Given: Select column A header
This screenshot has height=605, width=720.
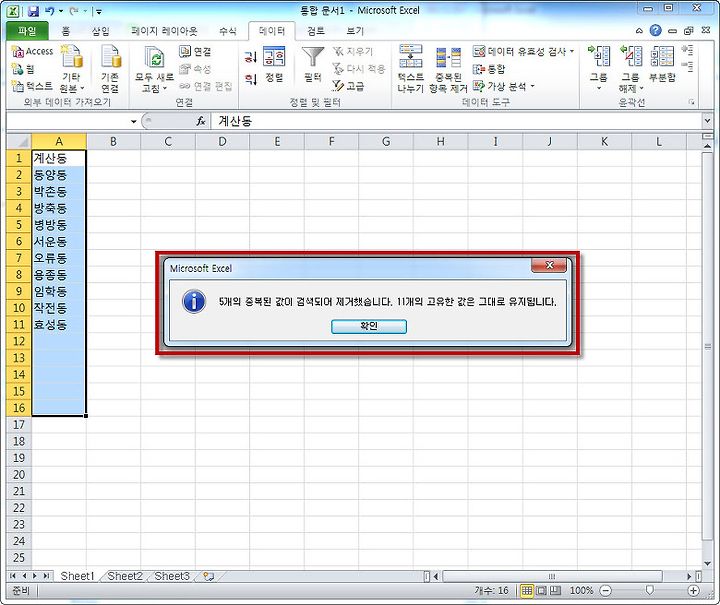Looking at the screenshot, I should [59, 141].
